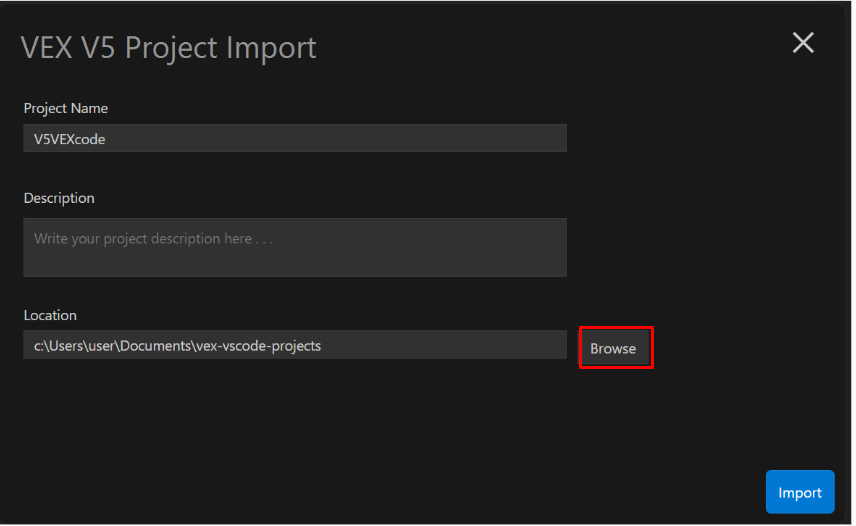Click the Location label text
Screen dimensions: 856x526
pyautogui.click(x=50, y=315)
